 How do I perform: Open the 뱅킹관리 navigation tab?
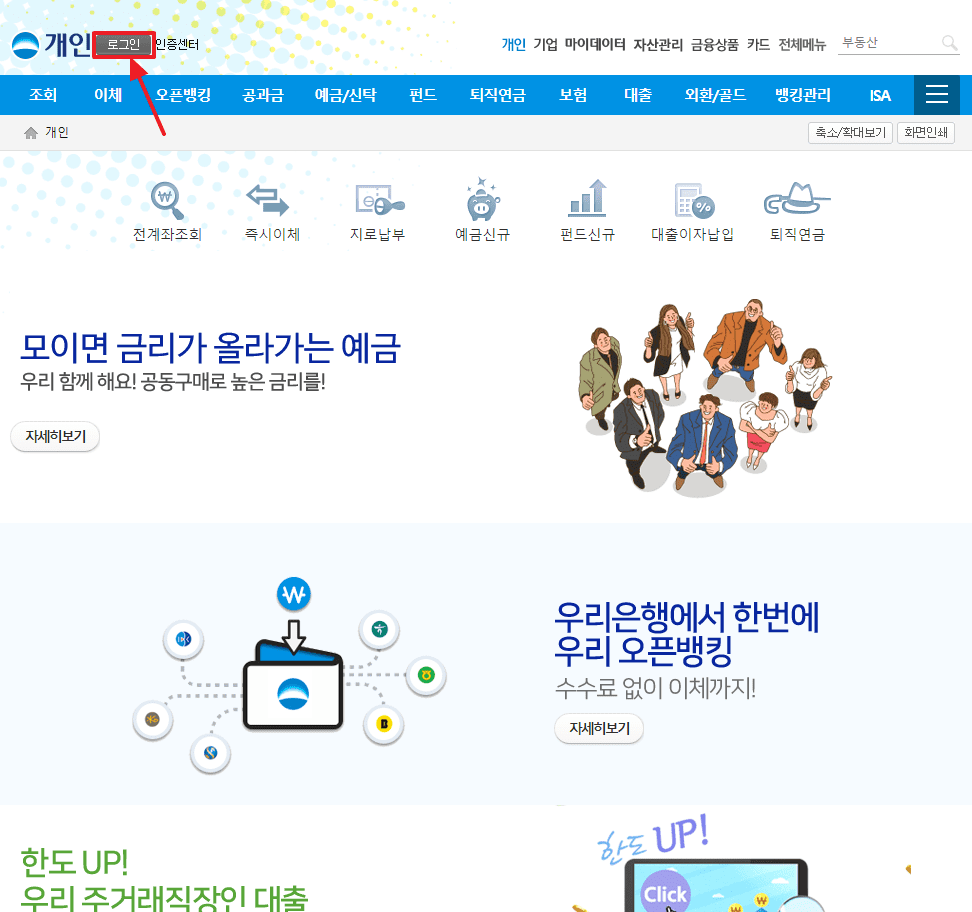[803, 95]
